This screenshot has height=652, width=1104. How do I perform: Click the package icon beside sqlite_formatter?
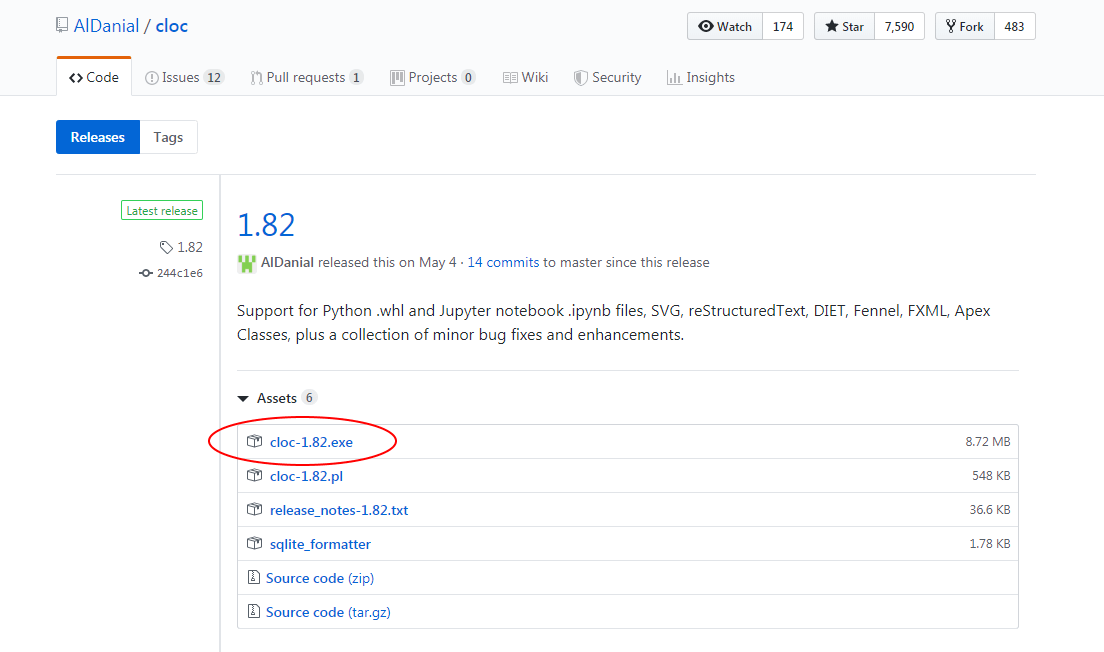(254, 544)
